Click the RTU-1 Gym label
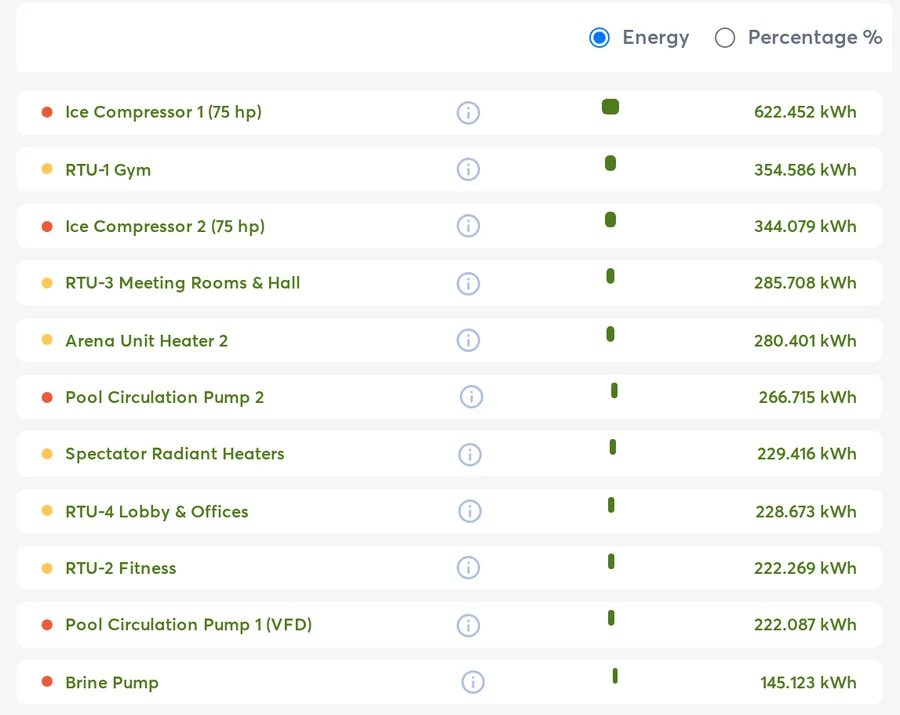This screenshot has width=900, height=715. click(x=108, y=170)
